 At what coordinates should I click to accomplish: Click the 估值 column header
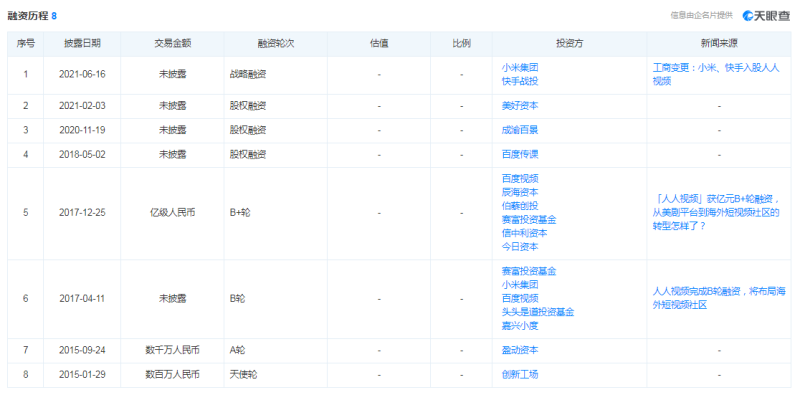(379, 44)
